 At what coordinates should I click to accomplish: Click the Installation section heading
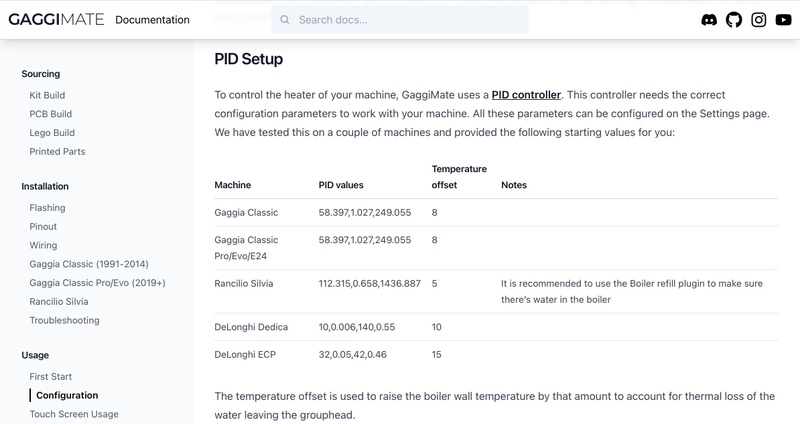tap(45, 186)
